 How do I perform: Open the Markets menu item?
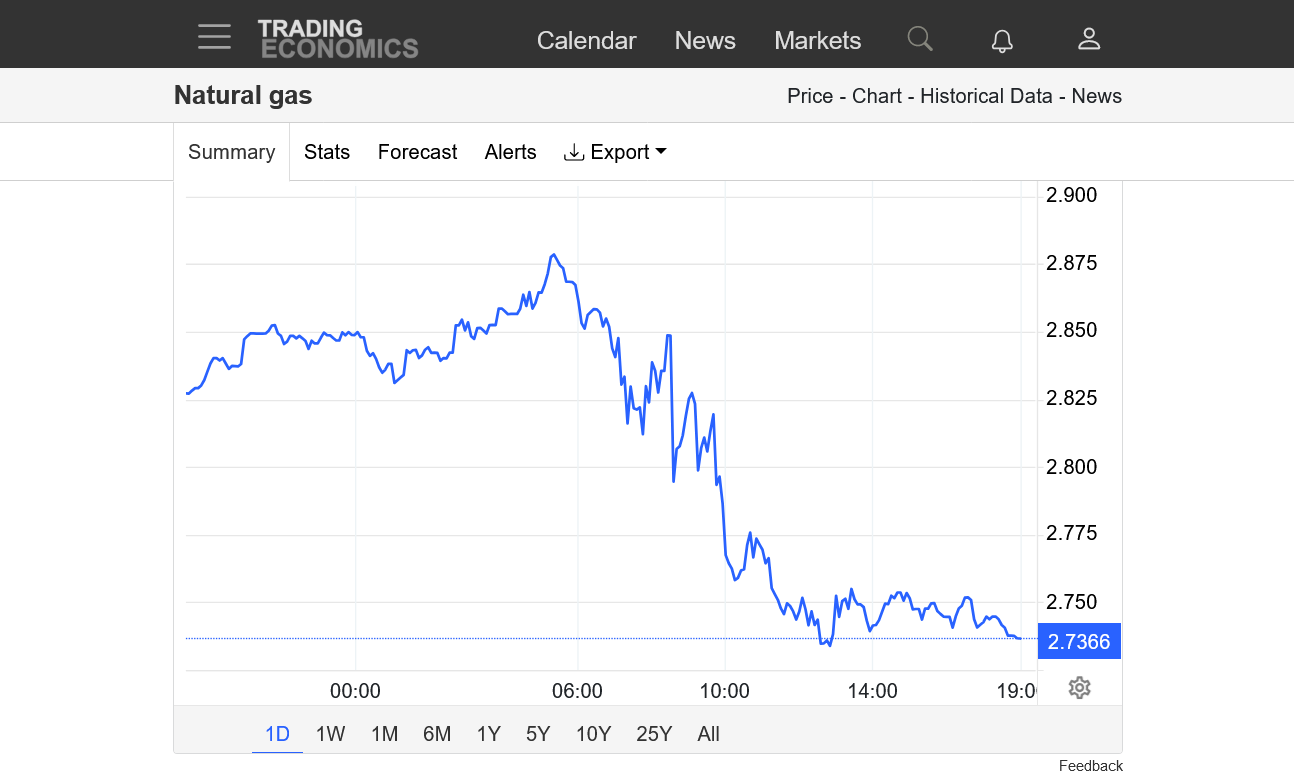[817, 41]
